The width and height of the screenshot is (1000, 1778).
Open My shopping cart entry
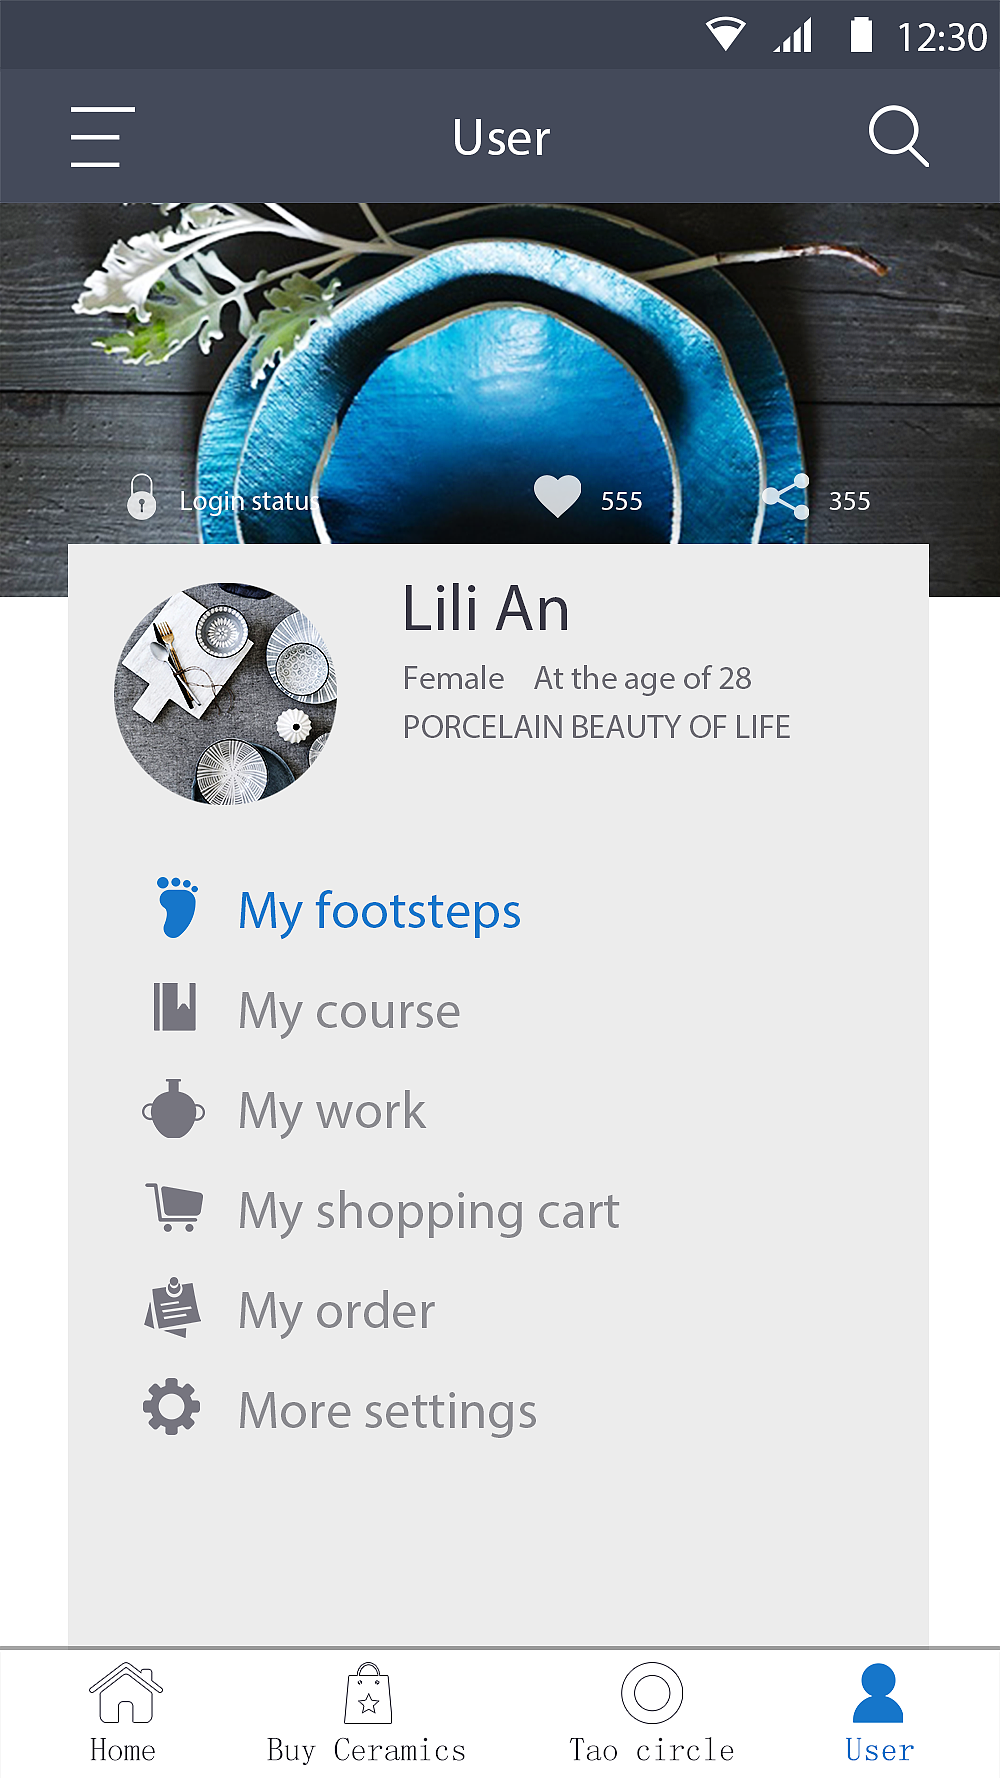(429, 1211)
